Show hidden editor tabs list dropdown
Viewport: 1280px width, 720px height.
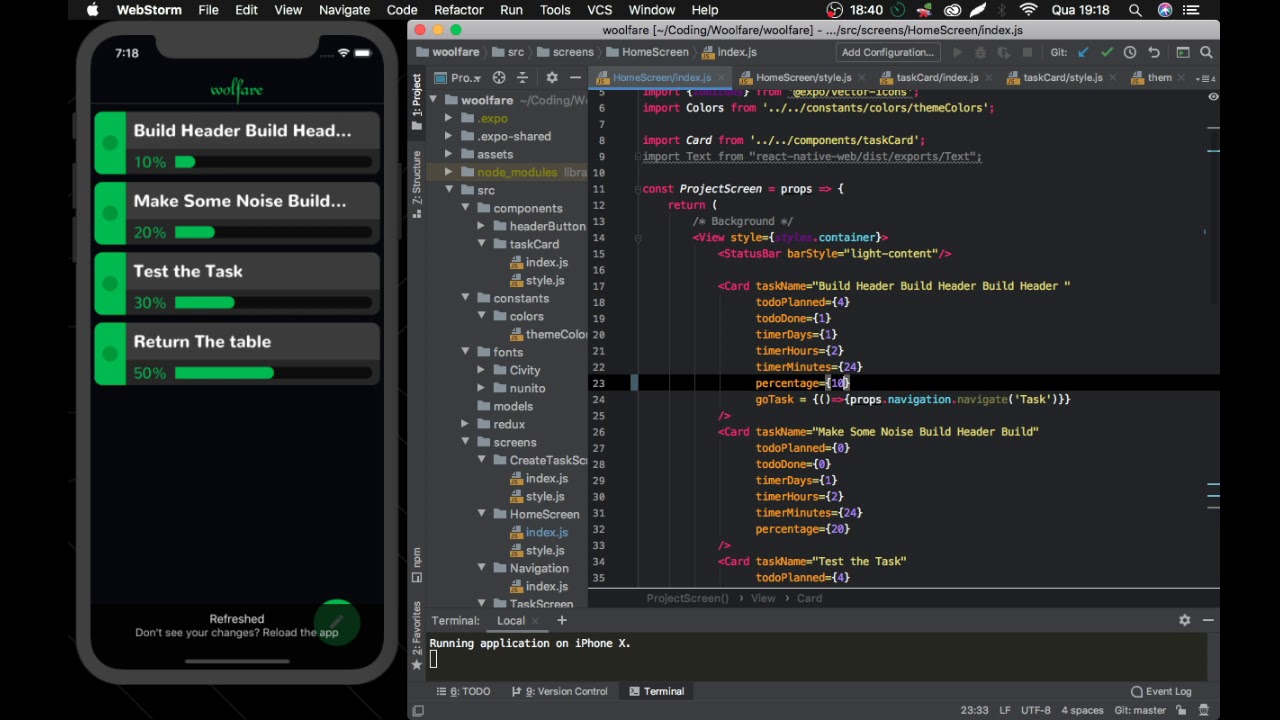[x=1206, y=78]
